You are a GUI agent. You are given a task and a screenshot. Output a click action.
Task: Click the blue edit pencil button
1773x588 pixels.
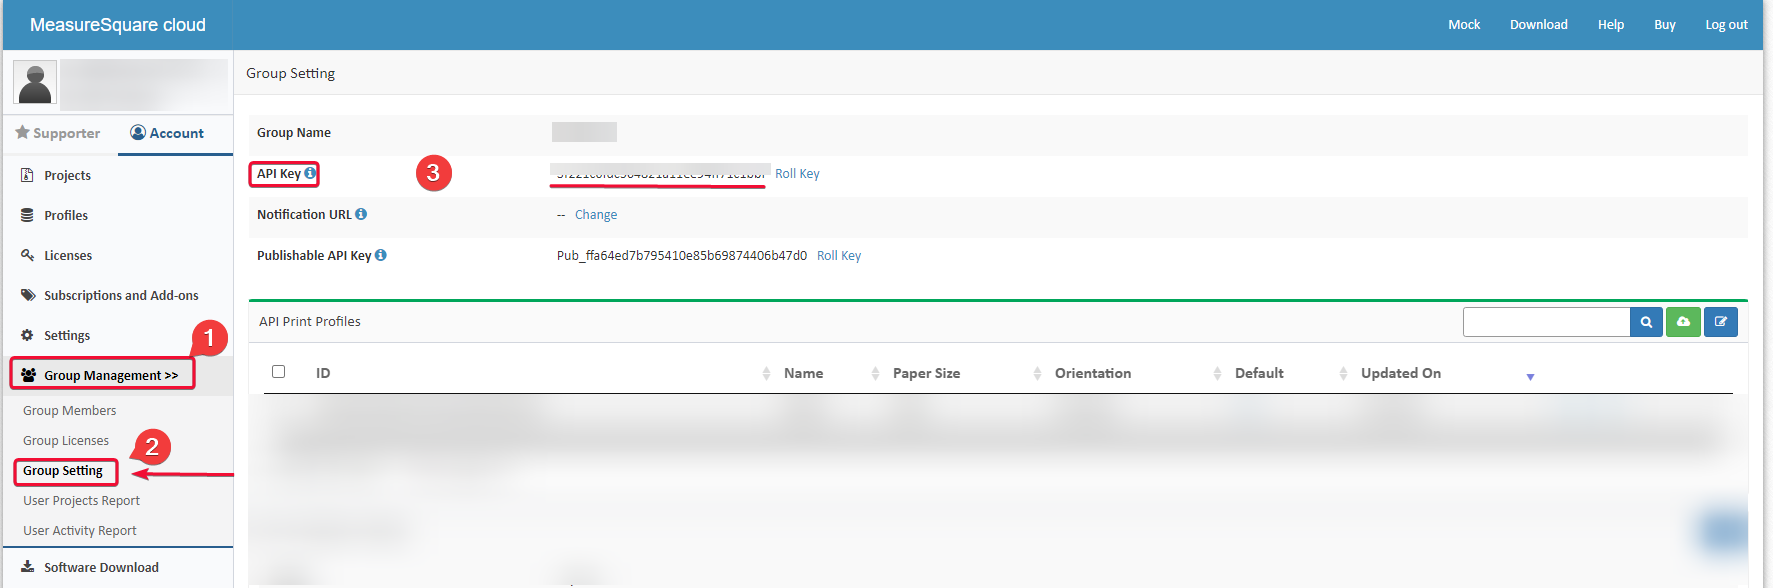[x=1721, y=322]
